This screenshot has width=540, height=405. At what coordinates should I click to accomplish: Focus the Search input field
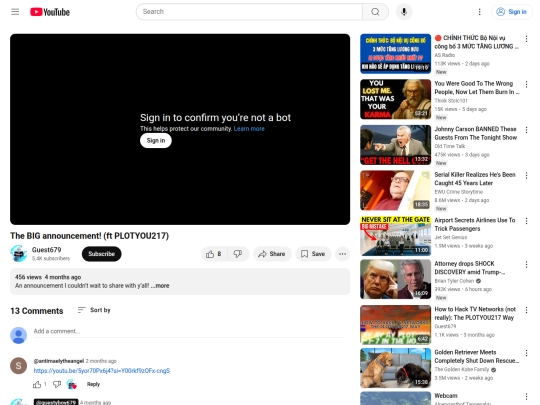[x=249, y=12]
